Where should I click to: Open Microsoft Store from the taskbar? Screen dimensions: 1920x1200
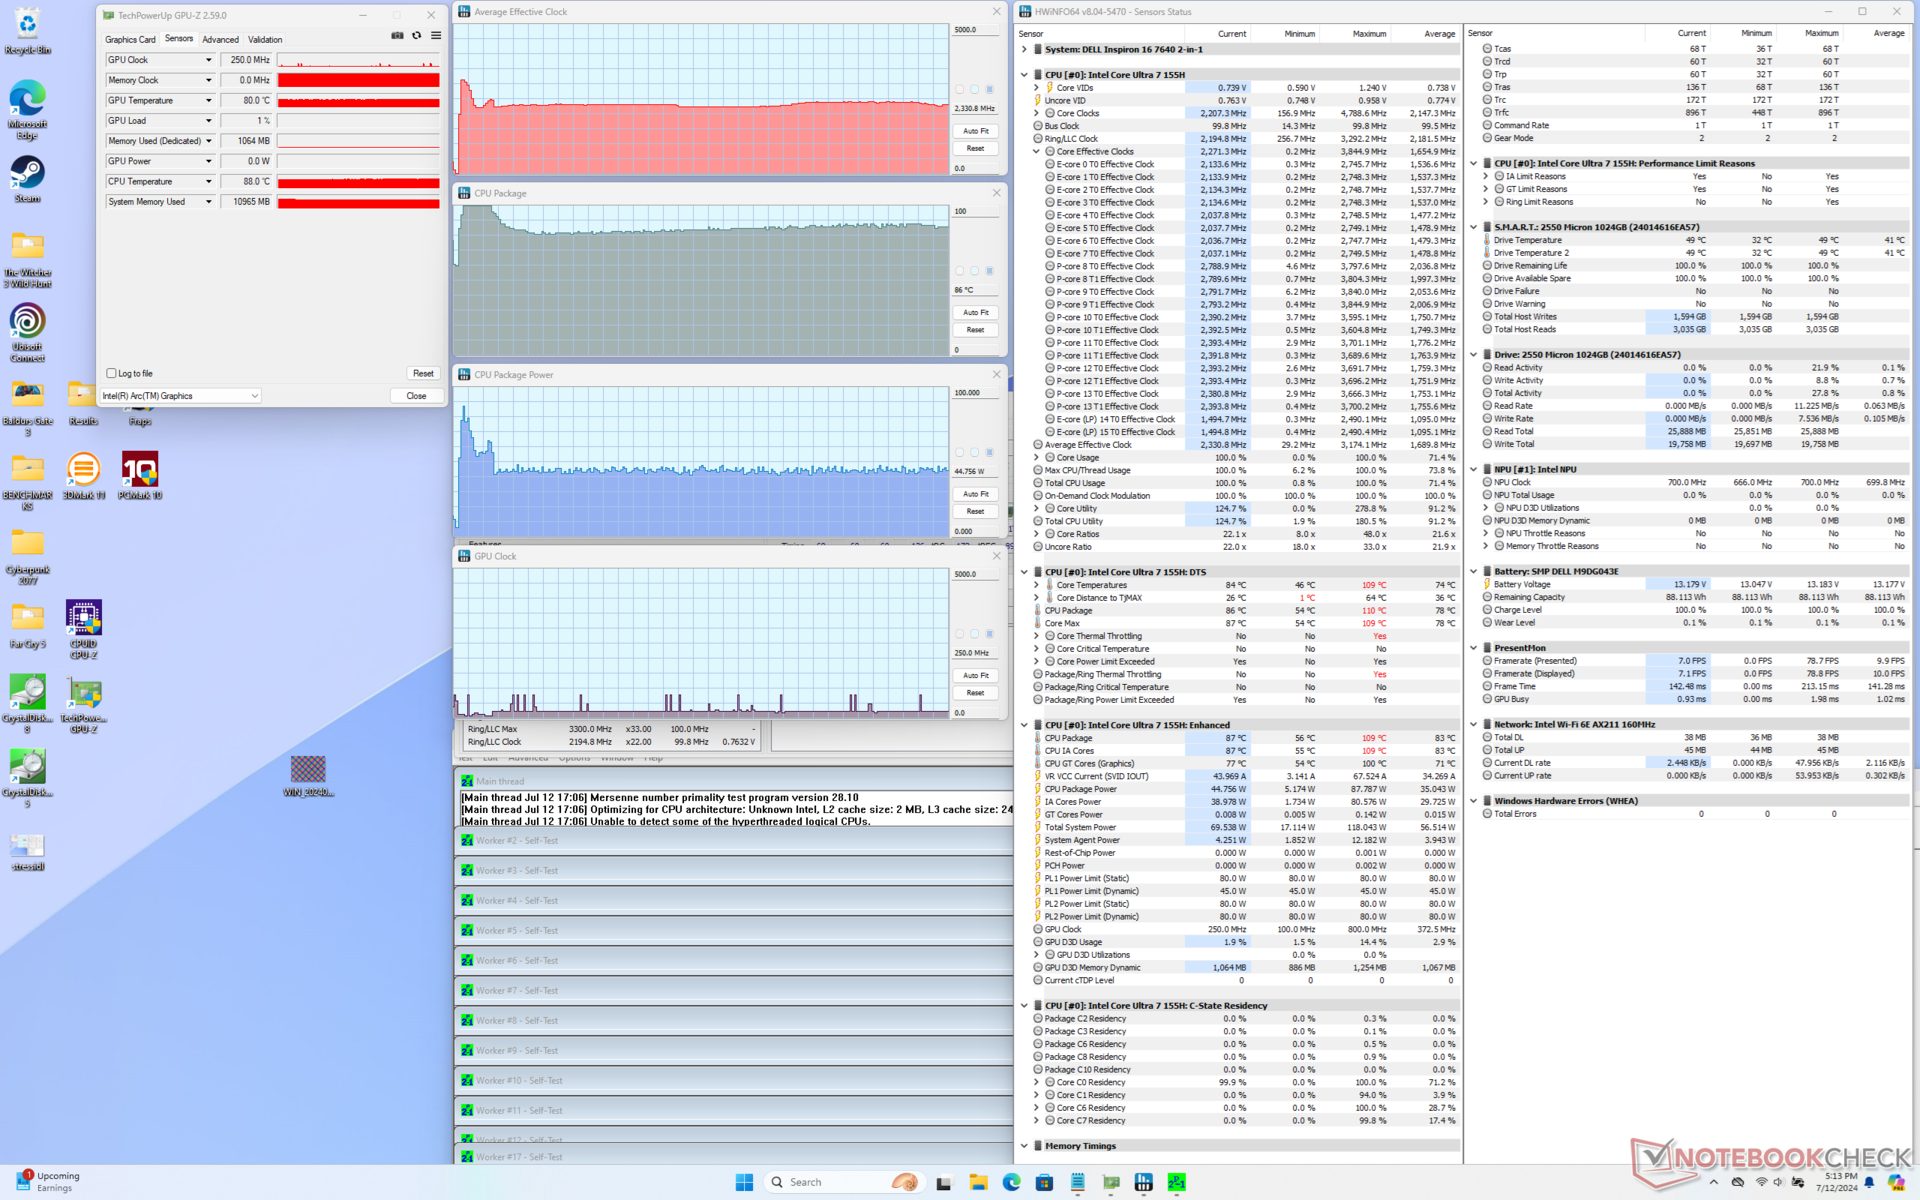coord(1044,1182)
